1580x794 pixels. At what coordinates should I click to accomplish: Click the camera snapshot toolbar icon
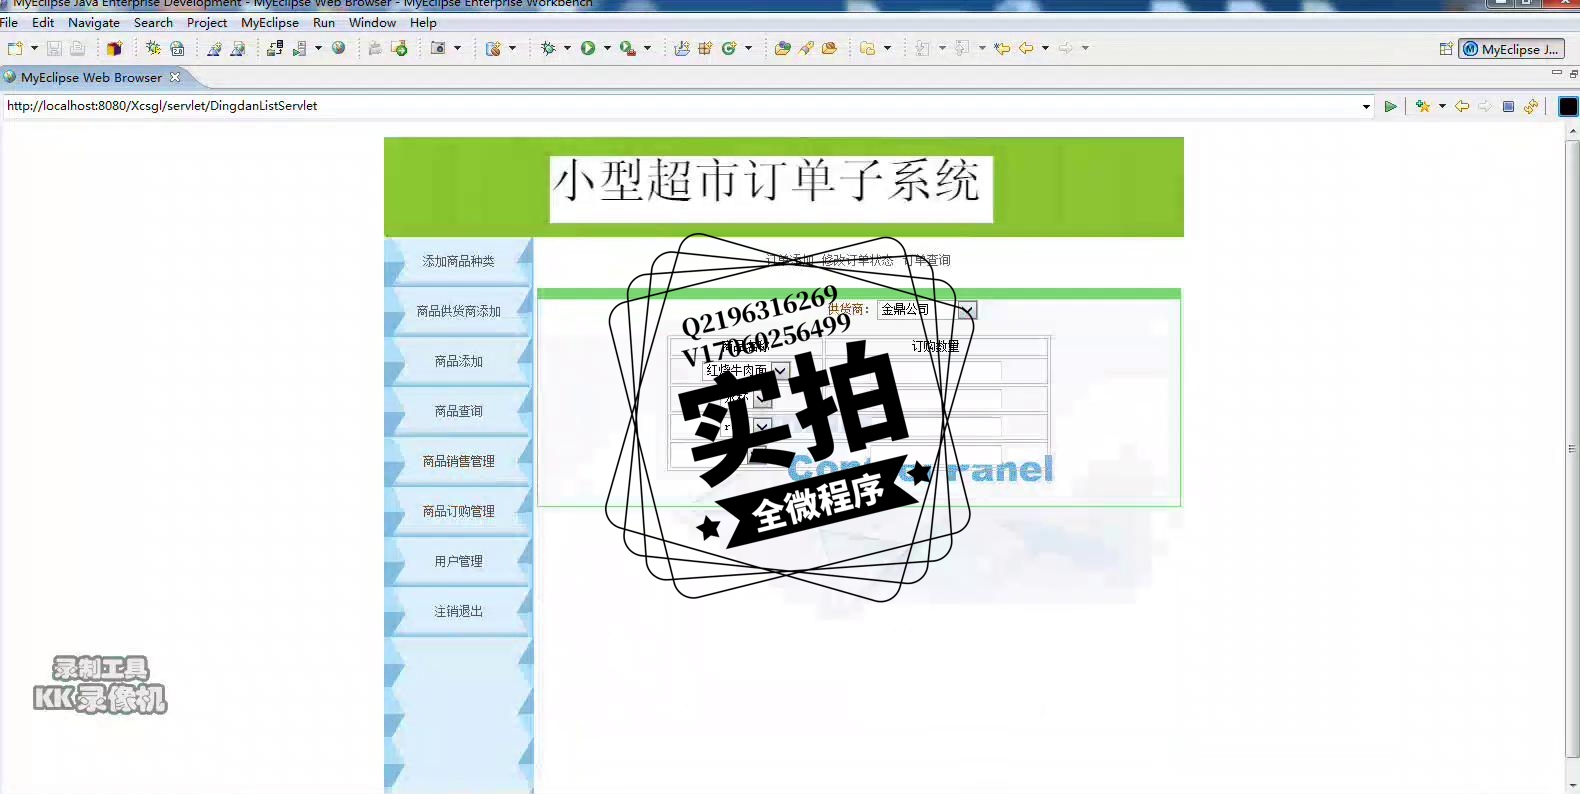coord(438,48)
